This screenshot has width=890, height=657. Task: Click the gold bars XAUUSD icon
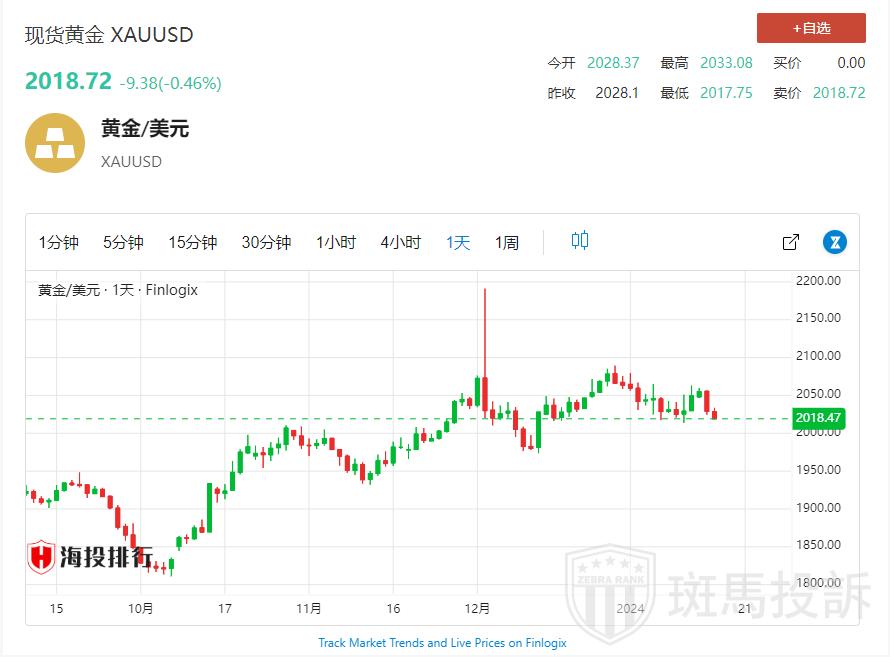(55, 143)
